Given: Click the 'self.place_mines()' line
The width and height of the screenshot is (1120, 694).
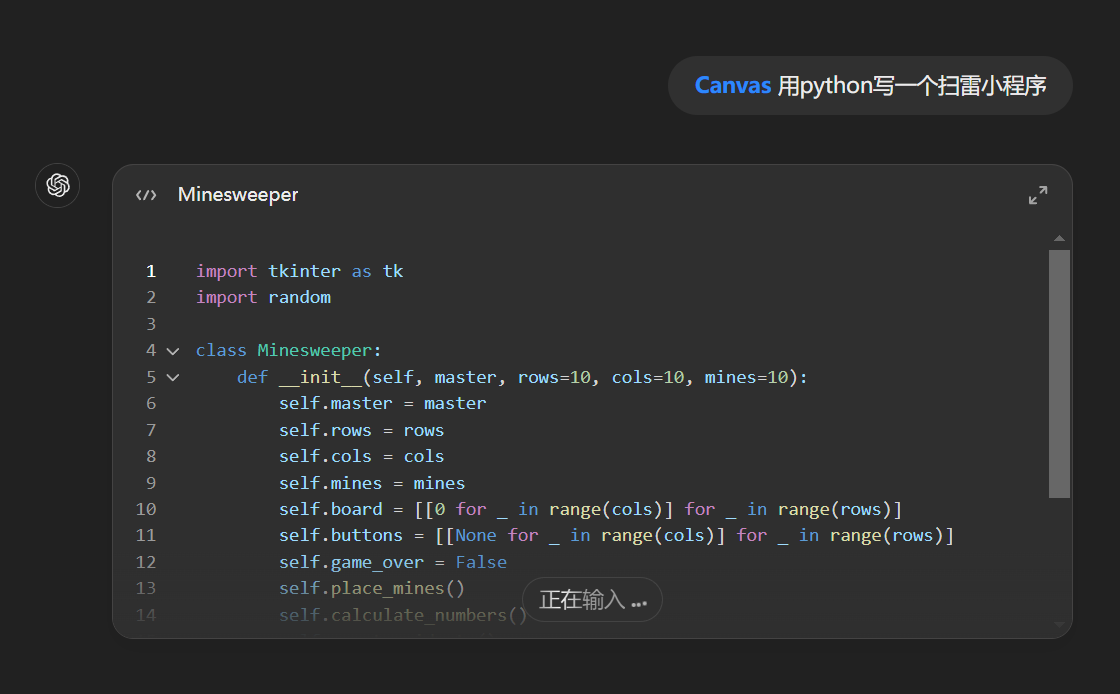Looking at the screenshot, I should point(372,588).
